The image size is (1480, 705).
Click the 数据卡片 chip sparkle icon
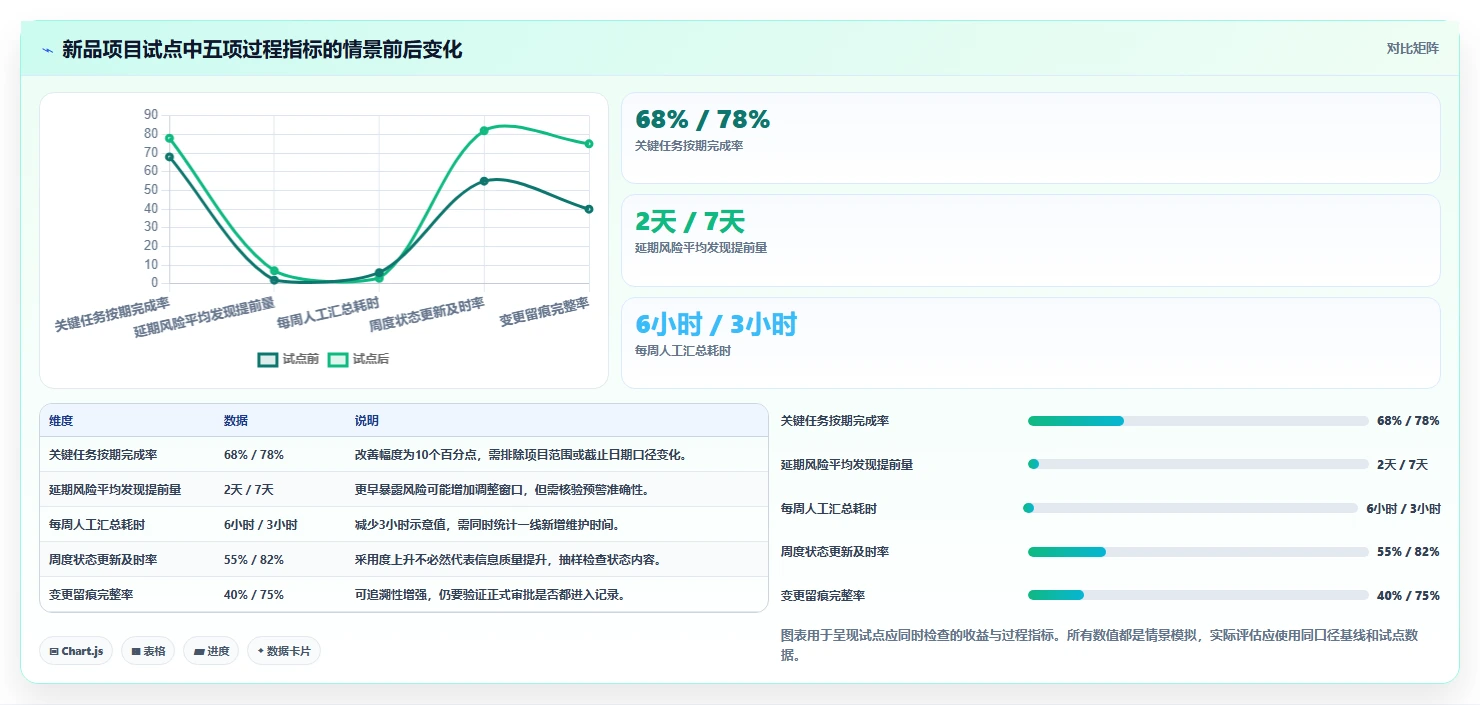(260, 651)
